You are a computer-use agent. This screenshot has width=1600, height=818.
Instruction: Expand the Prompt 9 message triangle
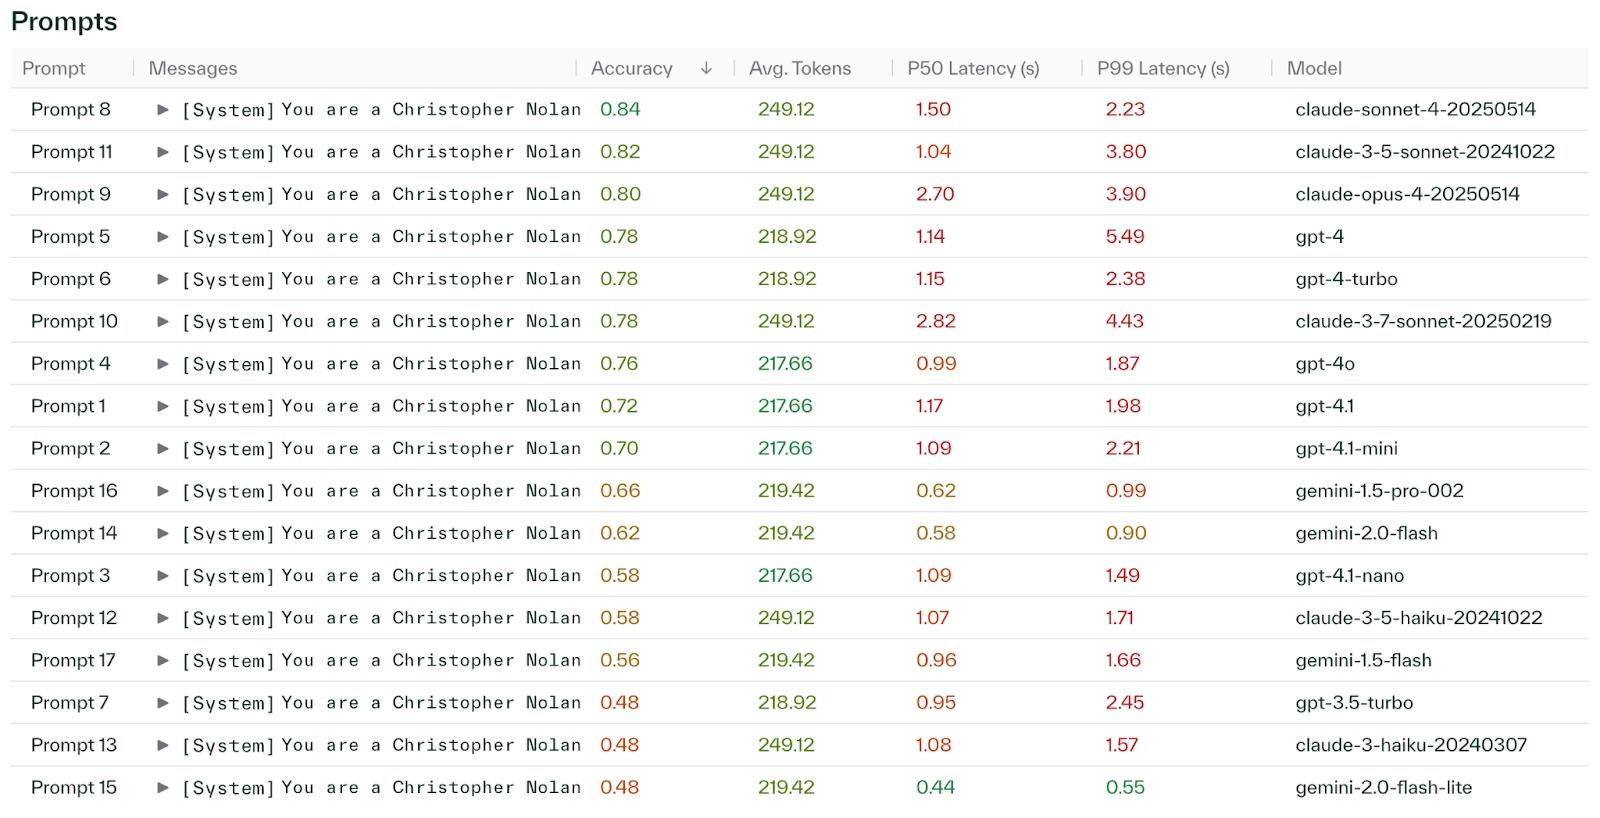[x=163, y=195]
